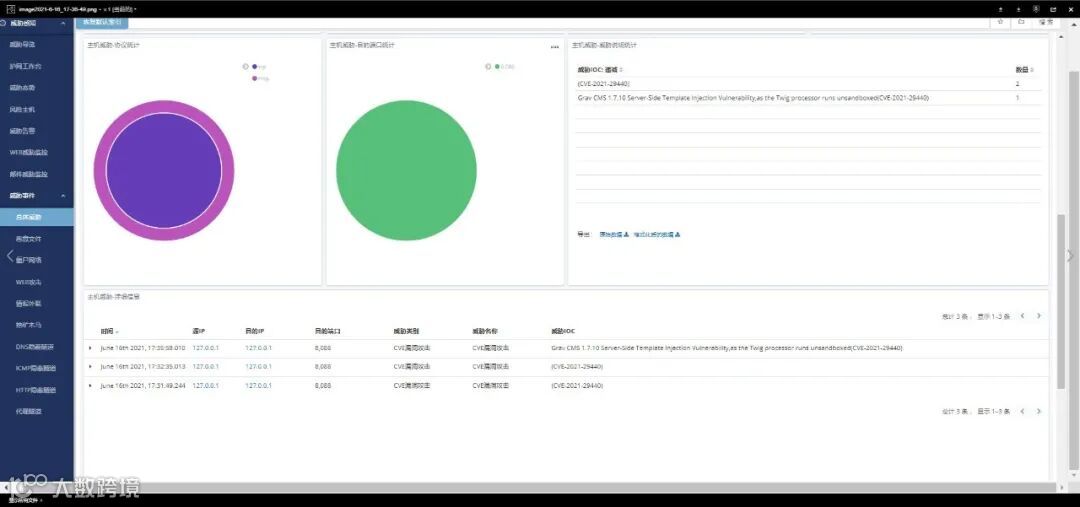
Task: Click the sort icon beside 数目 column header
Action: (x=1031, y=70)
